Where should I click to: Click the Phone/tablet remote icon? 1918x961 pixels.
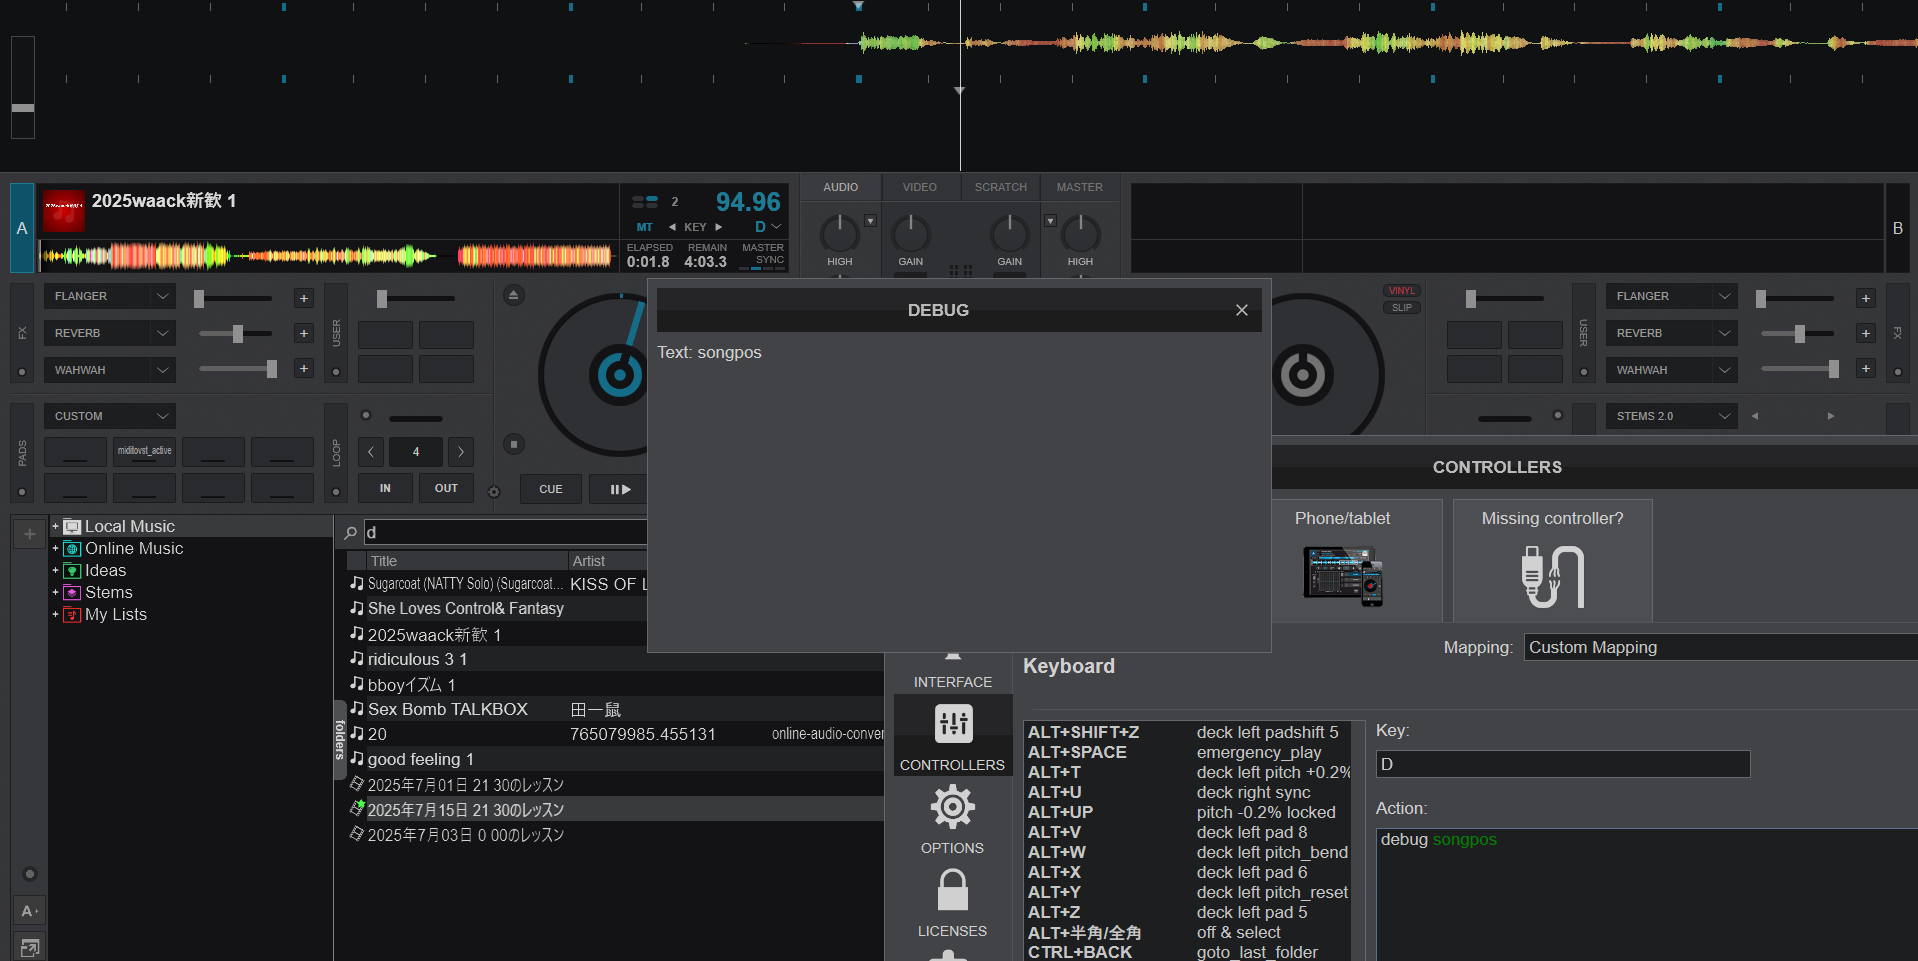click(1342, 575)
